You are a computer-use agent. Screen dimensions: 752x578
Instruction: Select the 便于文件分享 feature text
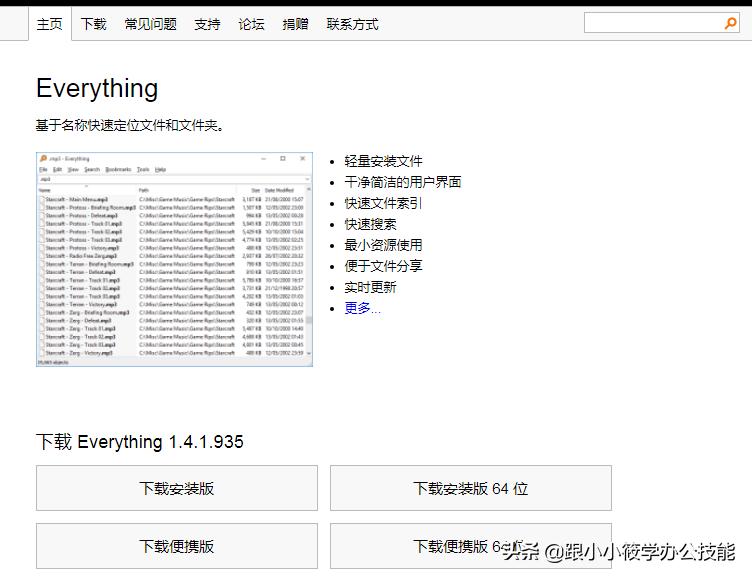(383, 266)
